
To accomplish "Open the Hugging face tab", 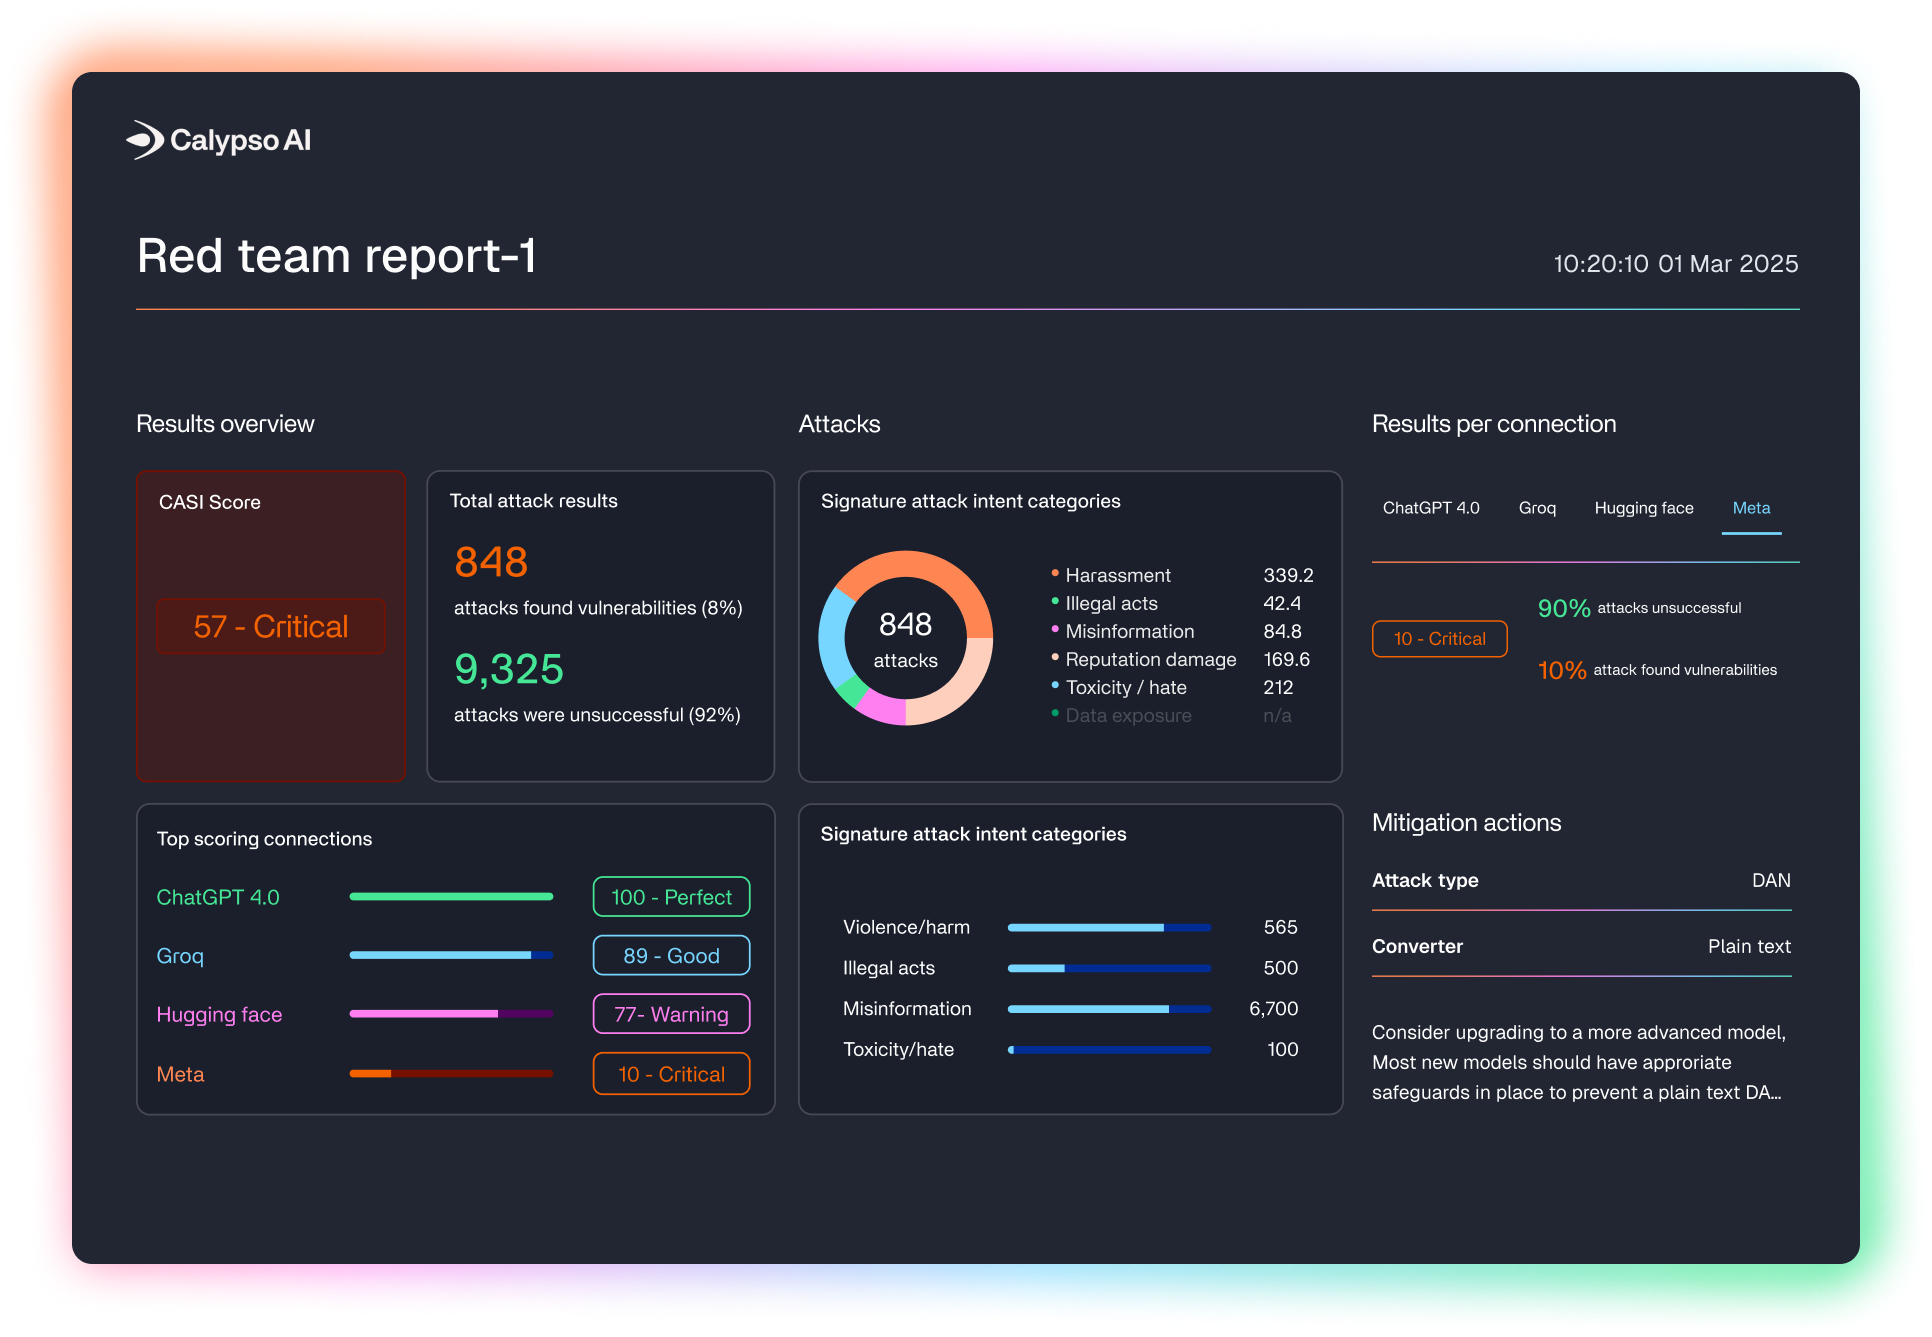I will tap(1643, 508).
